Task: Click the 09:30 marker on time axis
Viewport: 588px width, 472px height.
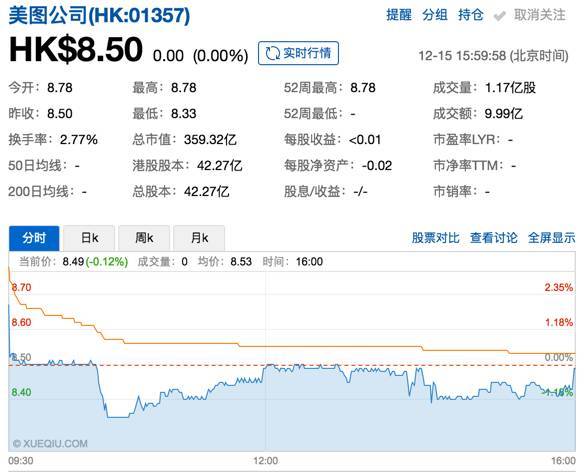Action: pyautogui.click(x=21, y=461)
